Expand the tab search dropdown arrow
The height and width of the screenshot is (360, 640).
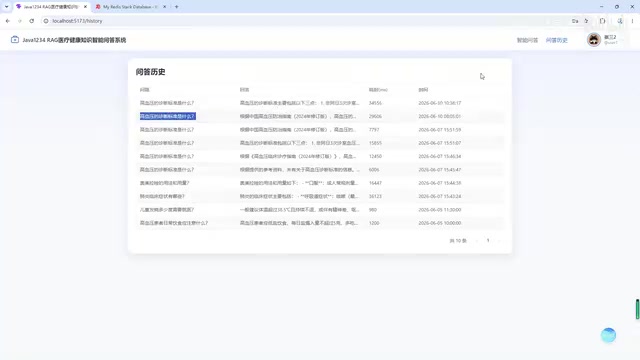7,7
